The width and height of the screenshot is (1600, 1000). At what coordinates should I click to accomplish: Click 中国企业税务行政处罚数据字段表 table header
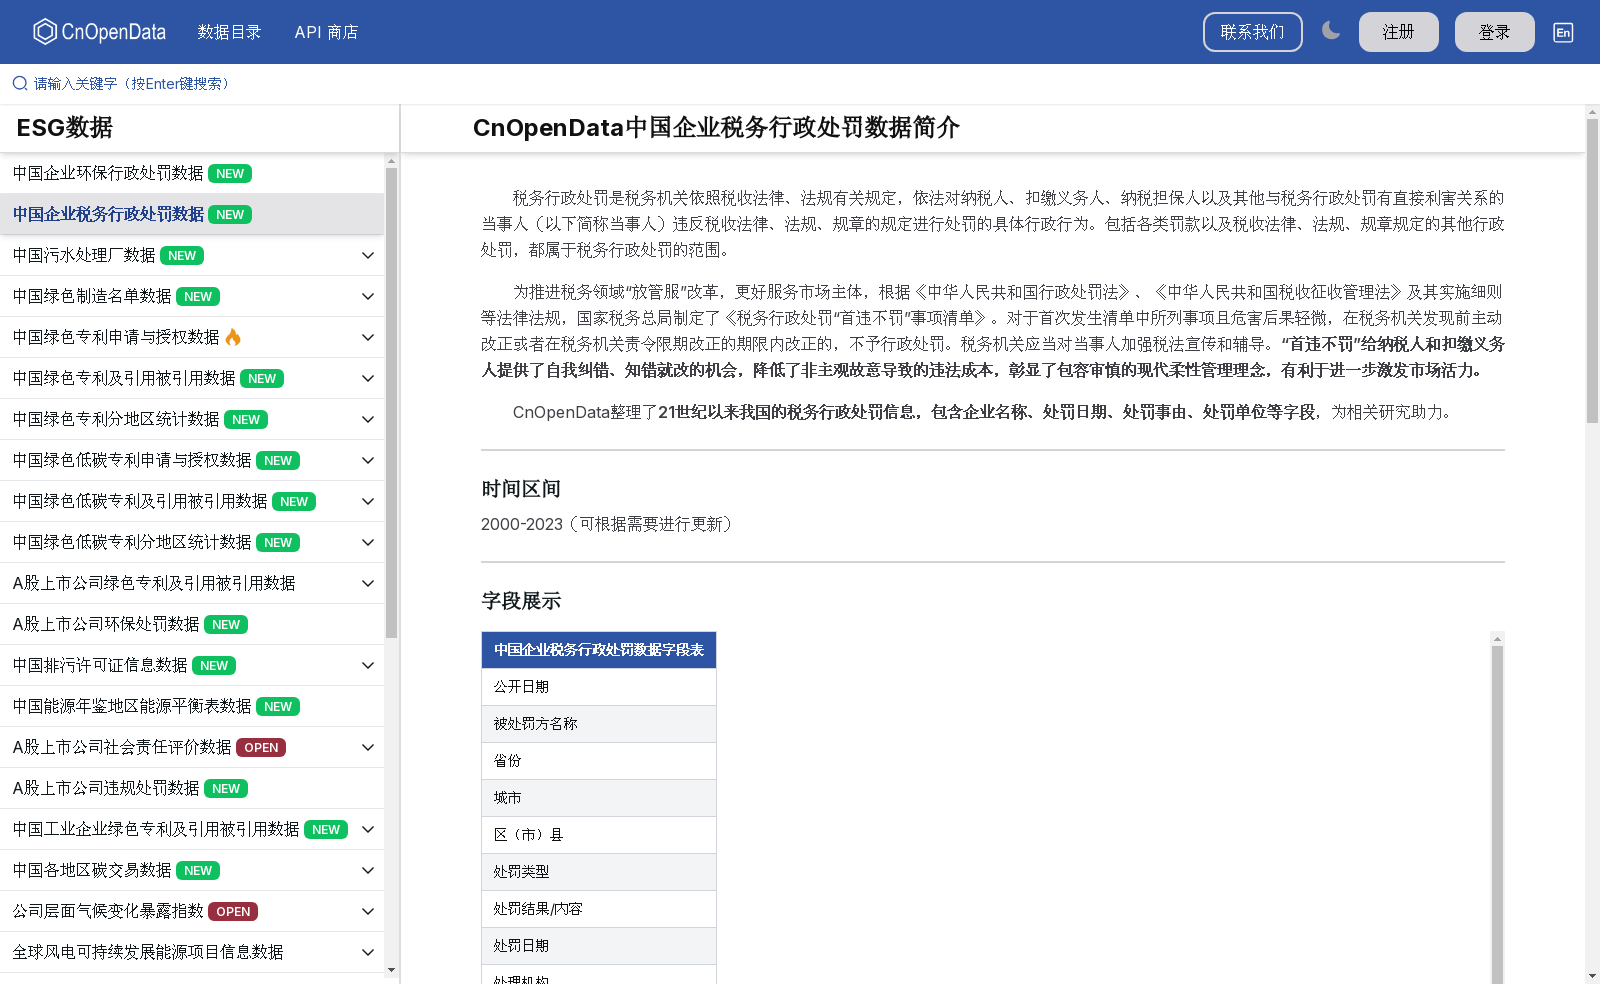[599, 650]
